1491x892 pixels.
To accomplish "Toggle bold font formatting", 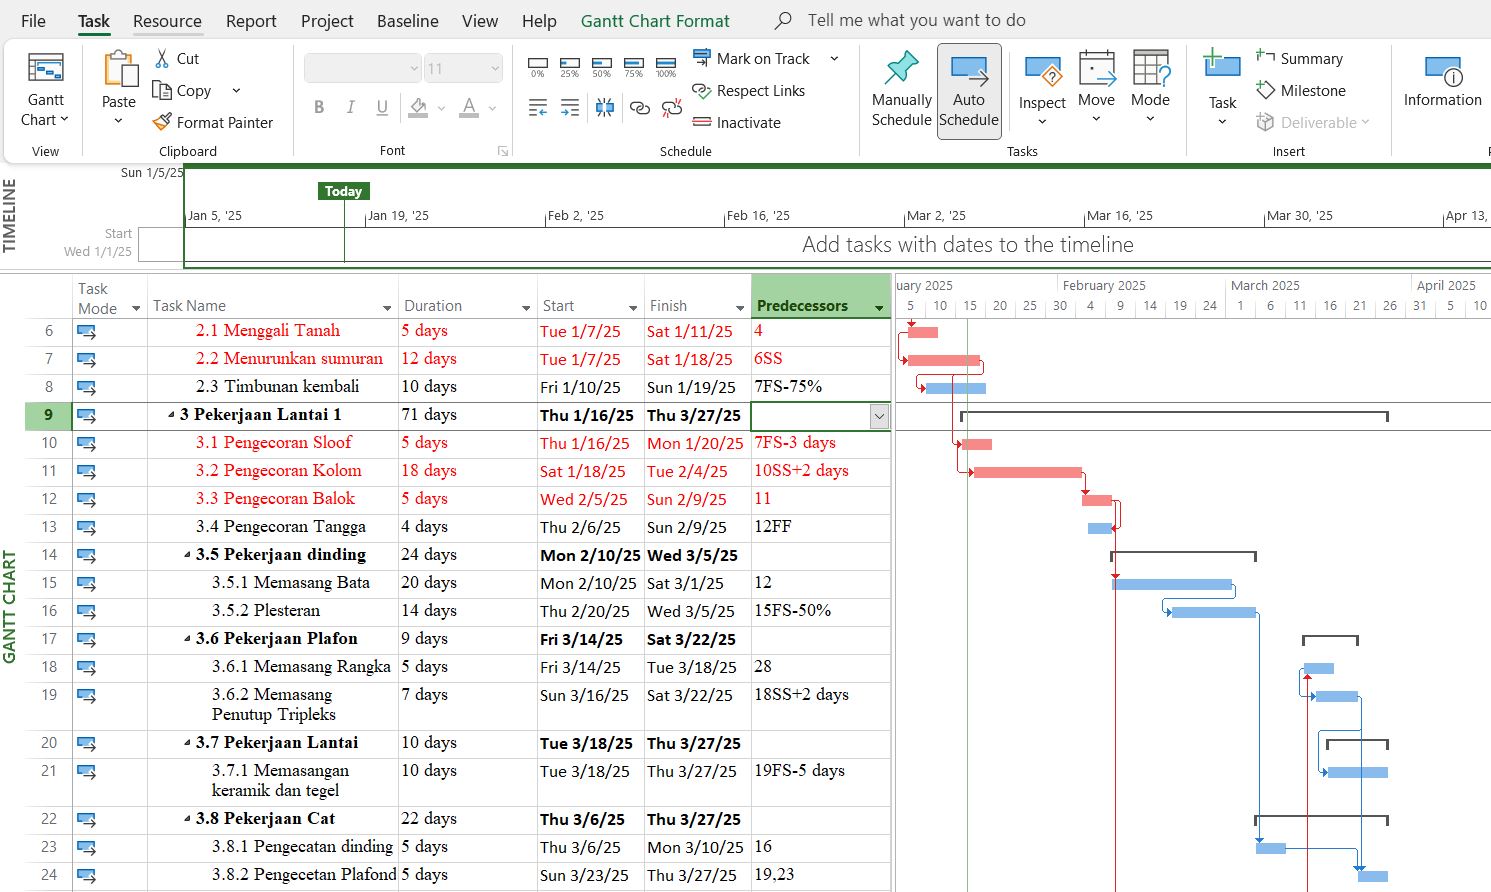I will pos(319,107).
